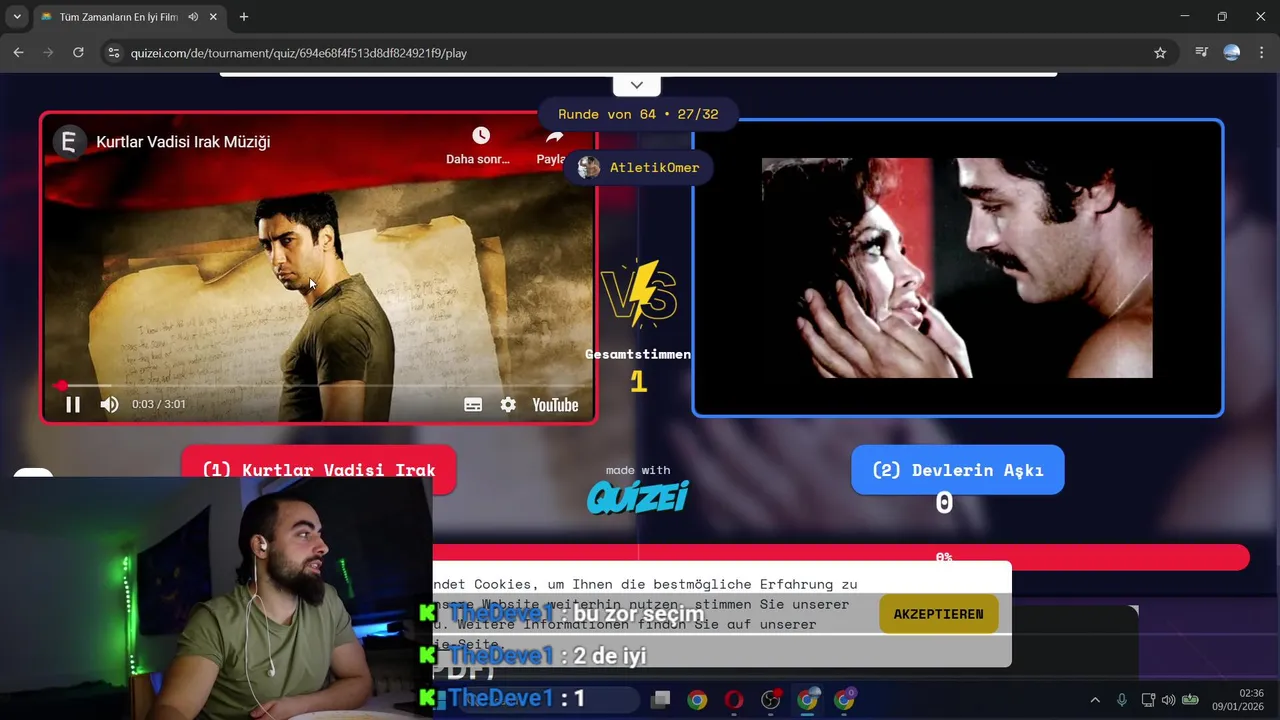Open video on YouTube via logo
The width and height of the screenshot is (1280, 720).
tap(555, 404)
